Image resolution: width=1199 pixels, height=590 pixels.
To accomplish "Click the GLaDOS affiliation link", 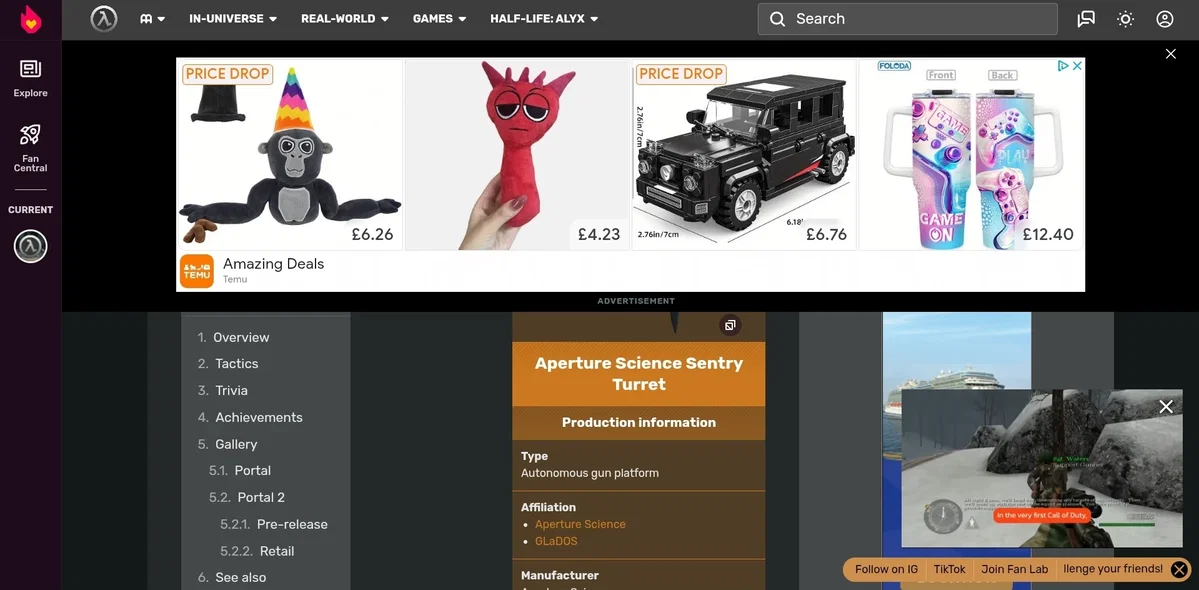I will click(x=556, y=541).
